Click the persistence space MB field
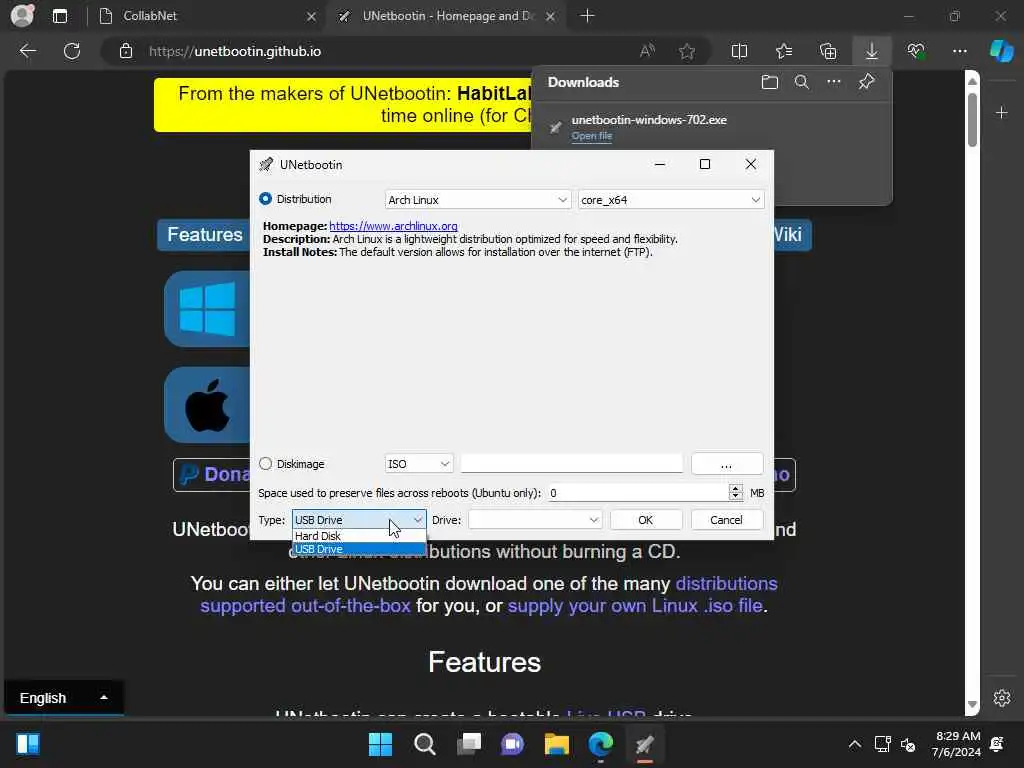 pos(638,493)
